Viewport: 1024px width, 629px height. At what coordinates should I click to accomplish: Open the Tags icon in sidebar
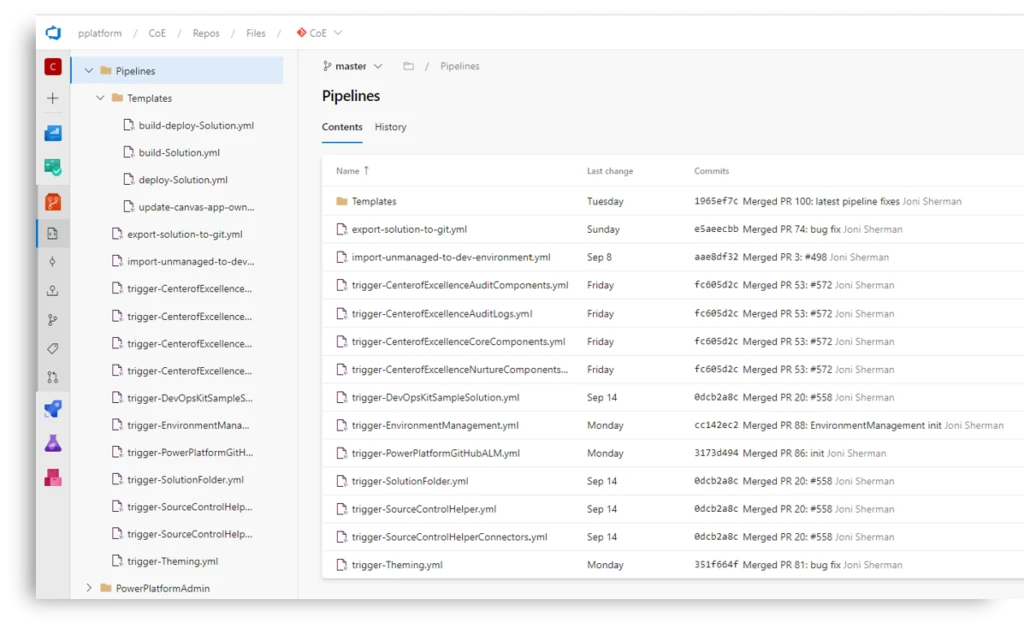click(x=52, y=347)
